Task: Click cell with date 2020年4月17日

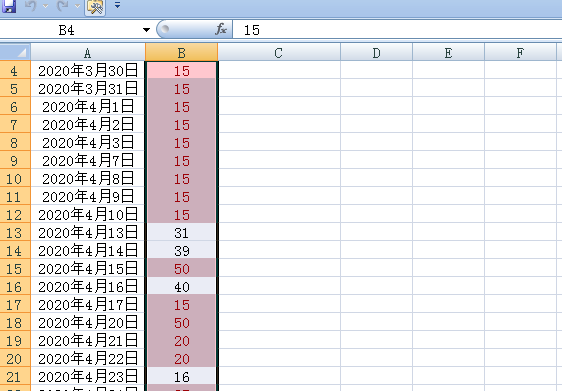Action: [x=88, y=304]
